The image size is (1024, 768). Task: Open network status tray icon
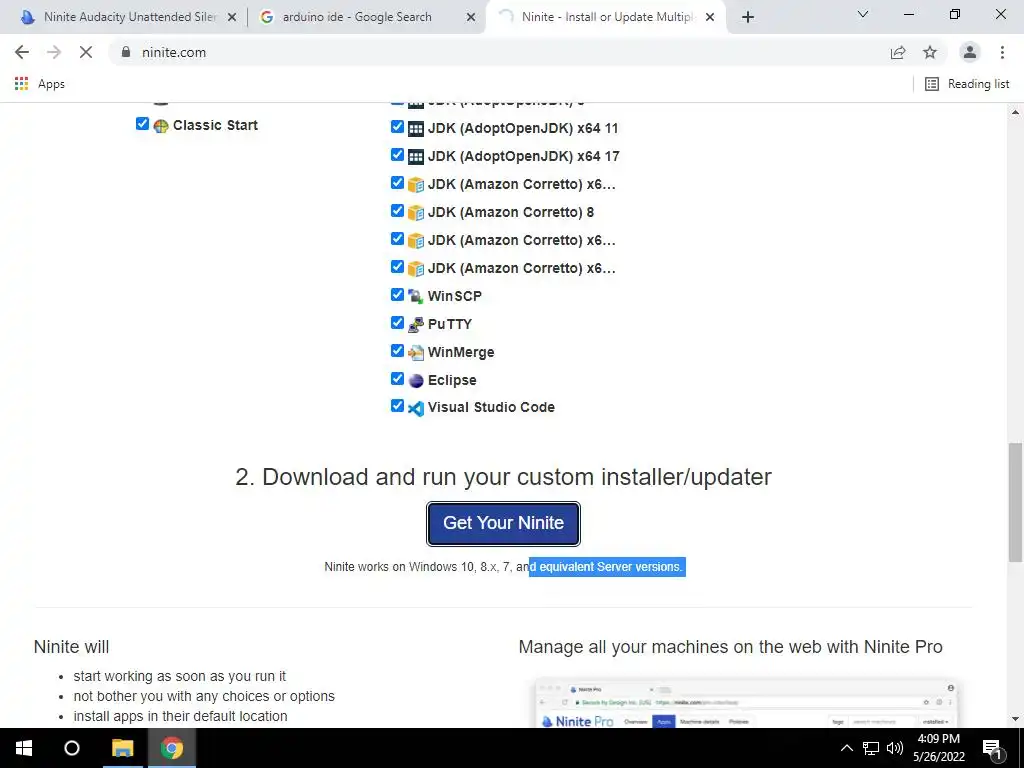(871, 748)
